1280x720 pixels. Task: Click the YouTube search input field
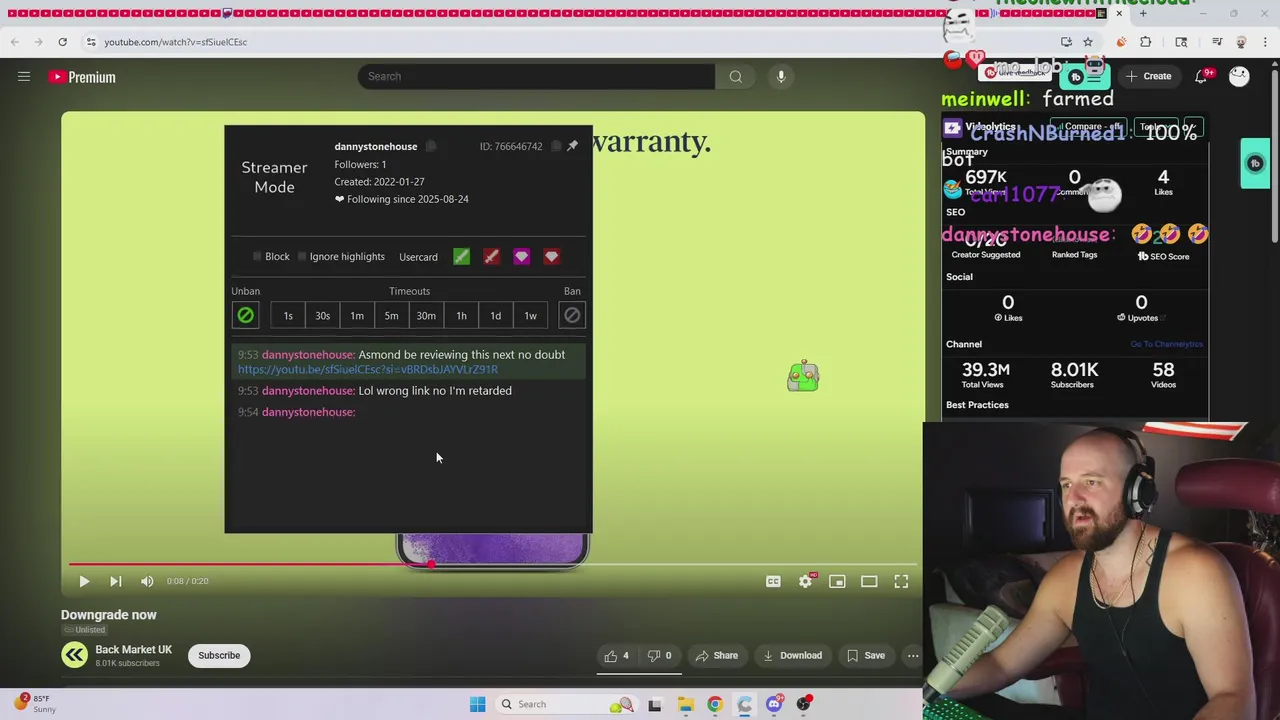[x=536, y=76]
